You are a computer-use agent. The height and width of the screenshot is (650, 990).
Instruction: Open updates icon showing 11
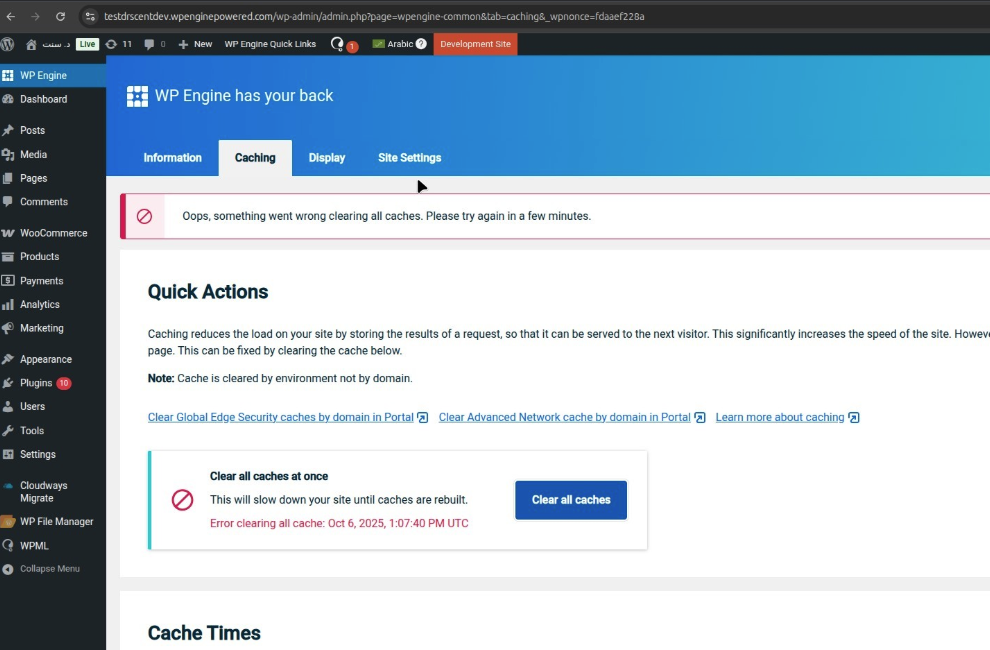point(119,44)
